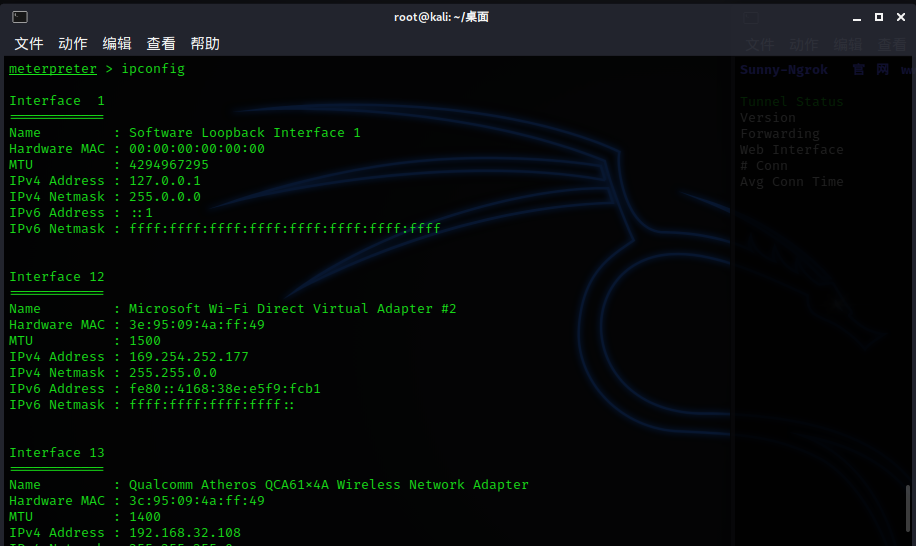The width and height of the screenshot is (916, 546).
Task: Open 编辑 menu in the background terminal window
Action: (848, 45)
